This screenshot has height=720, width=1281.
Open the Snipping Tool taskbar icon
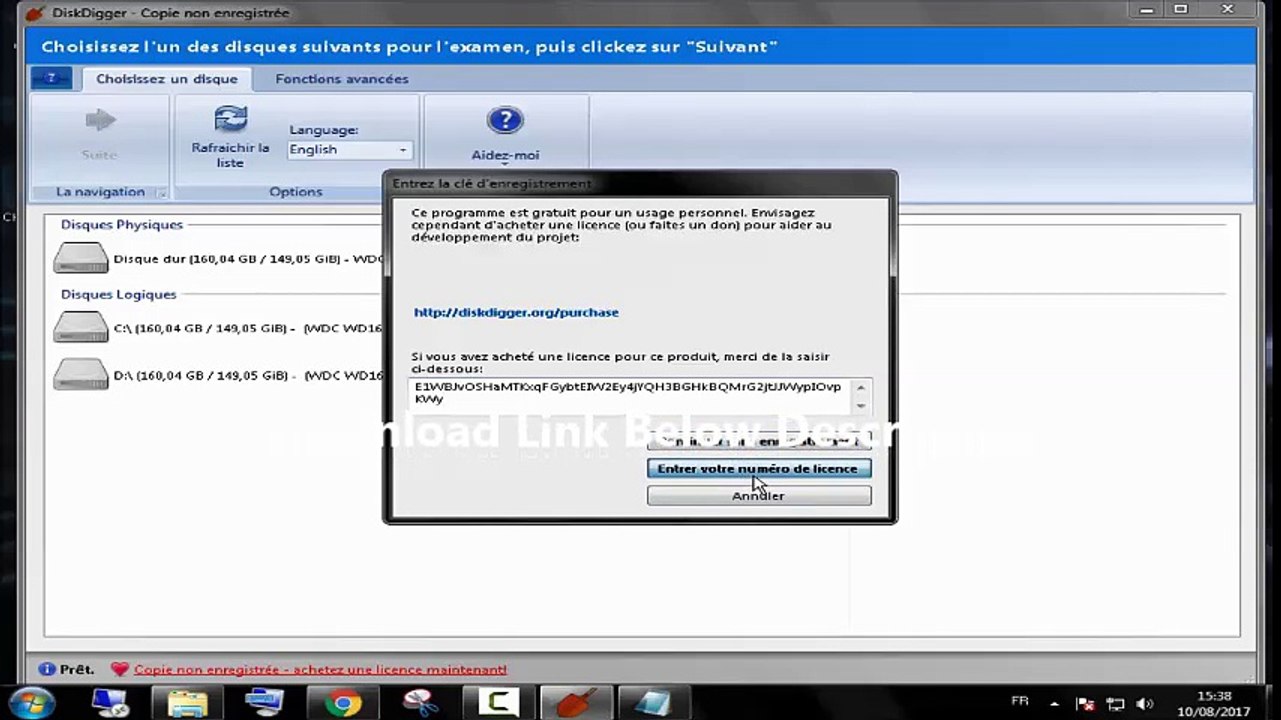421,703
